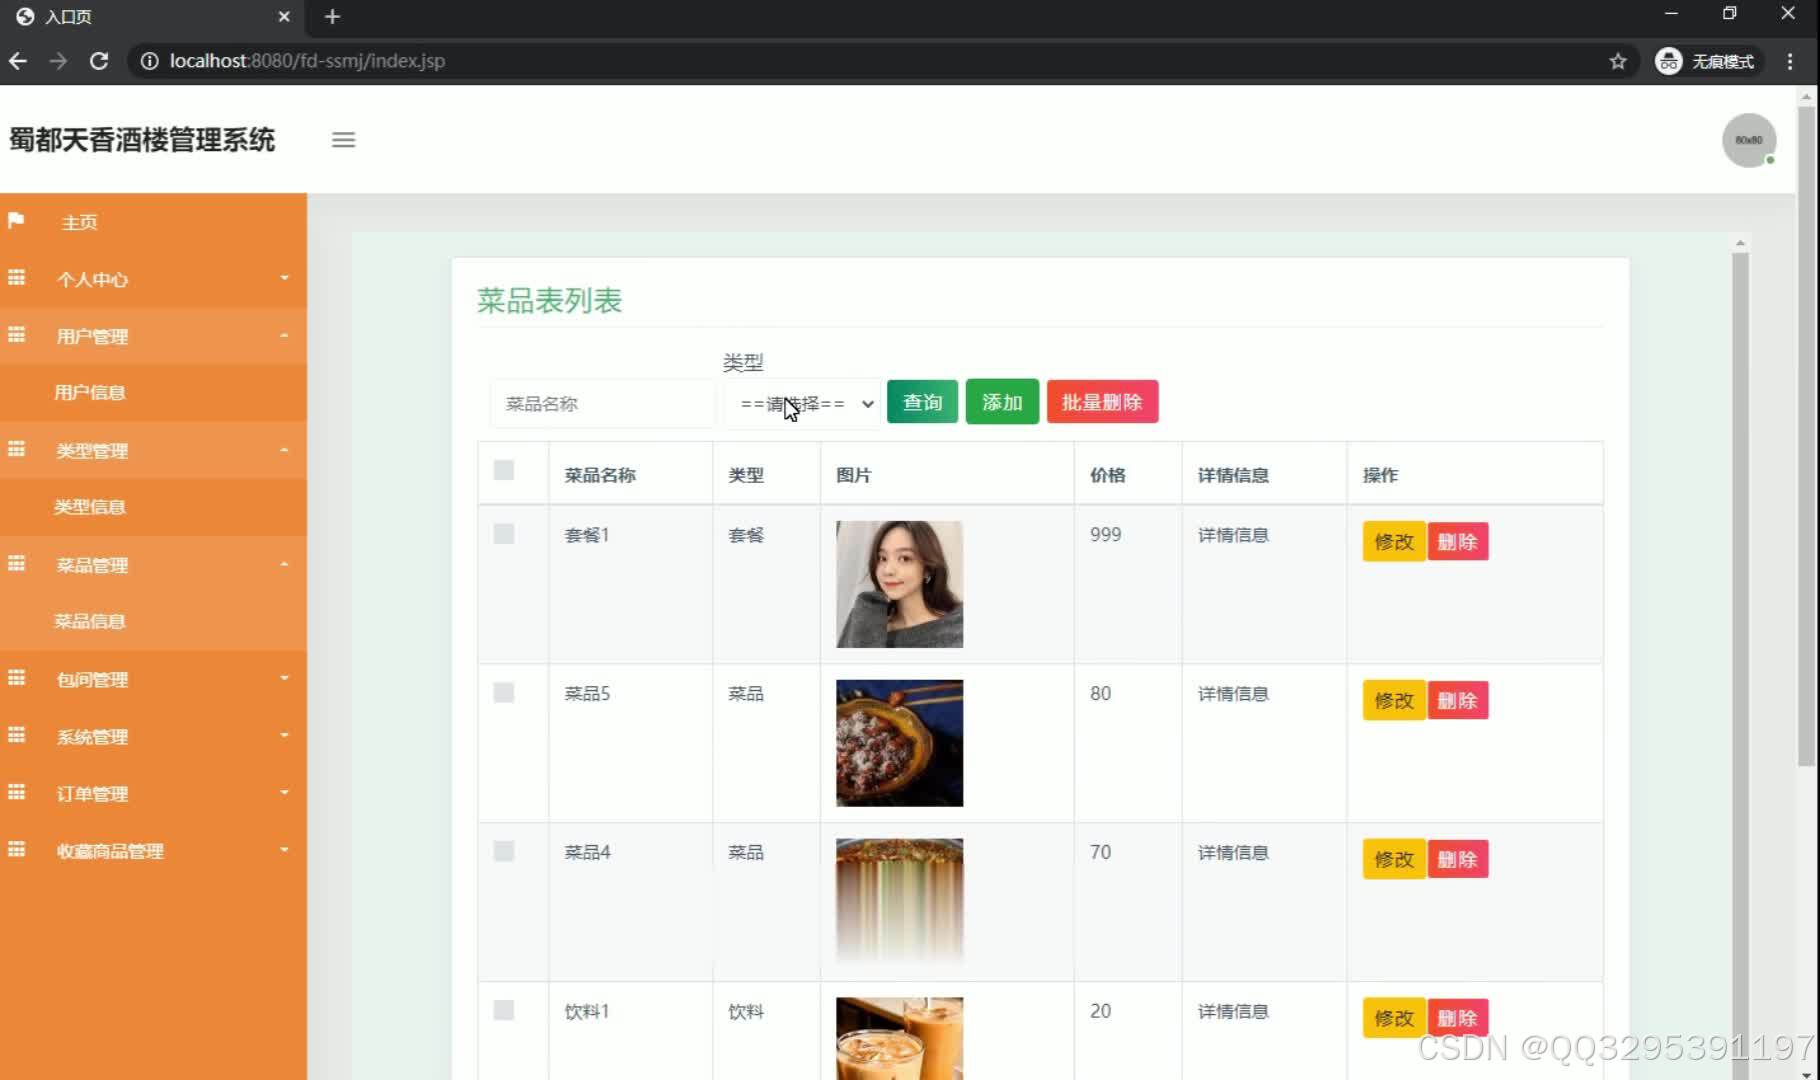This screenshot has height=1080, width=1820.
Task: Click the browser page vertical scrollbar
Action: (1806, 435)
